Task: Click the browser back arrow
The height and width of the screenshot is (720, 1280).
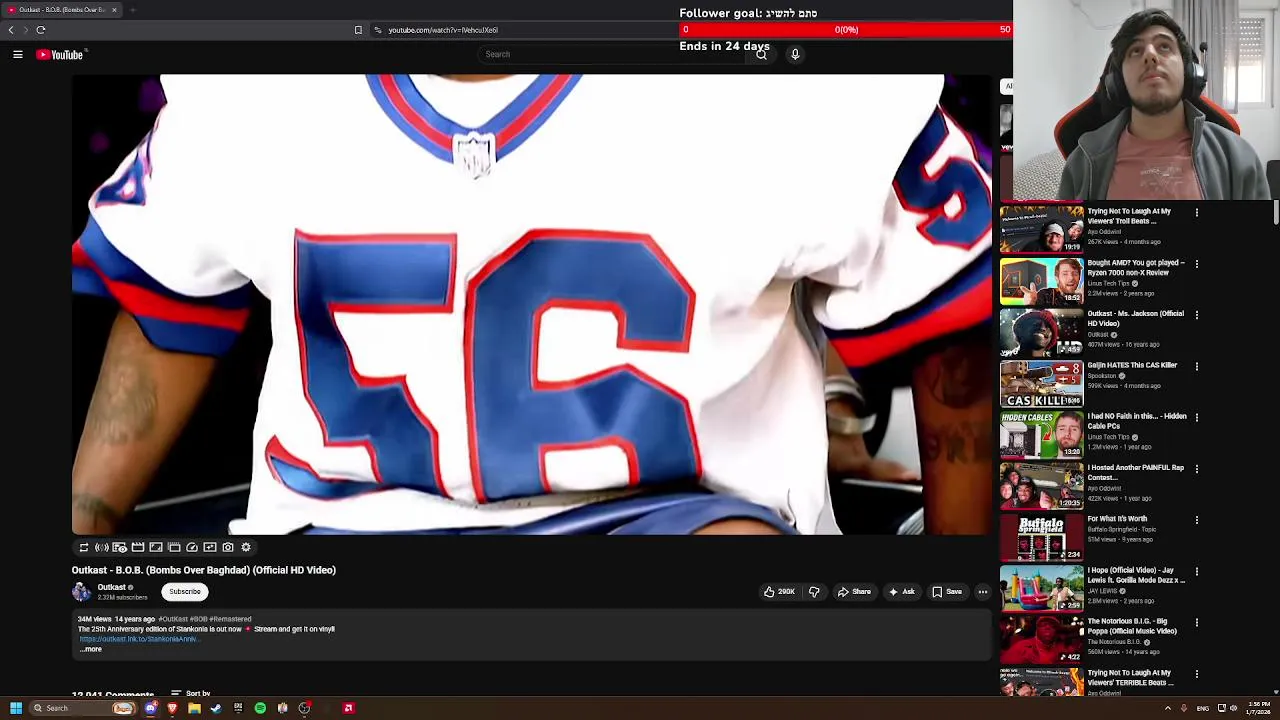Action: [11, 30]
